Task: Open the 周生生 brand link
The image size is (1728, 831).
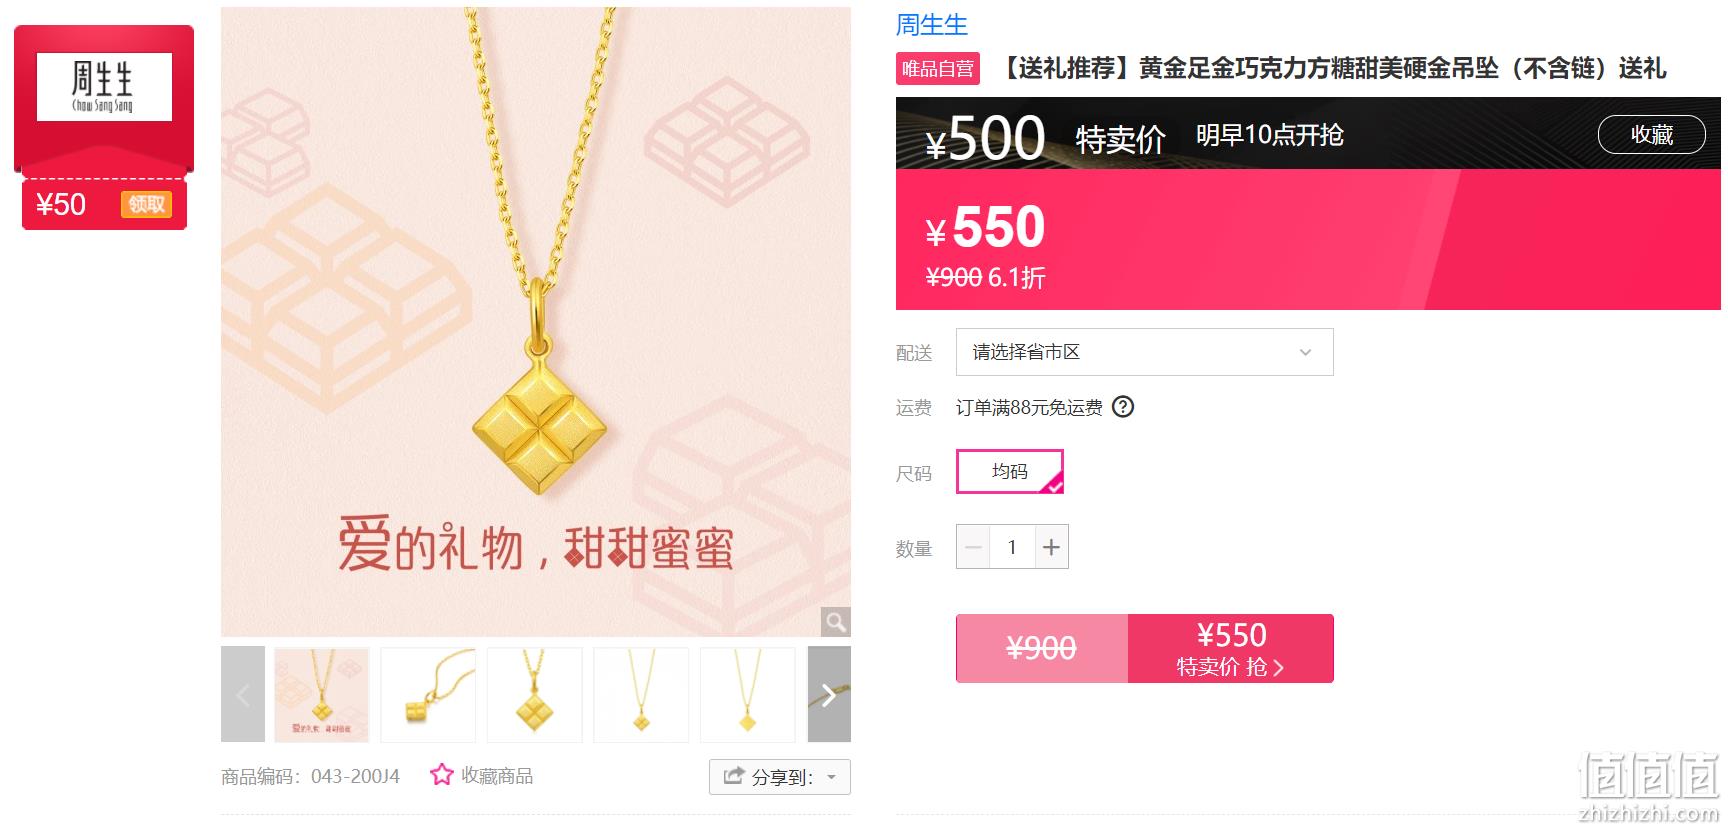Action: [x=932, y=25]
